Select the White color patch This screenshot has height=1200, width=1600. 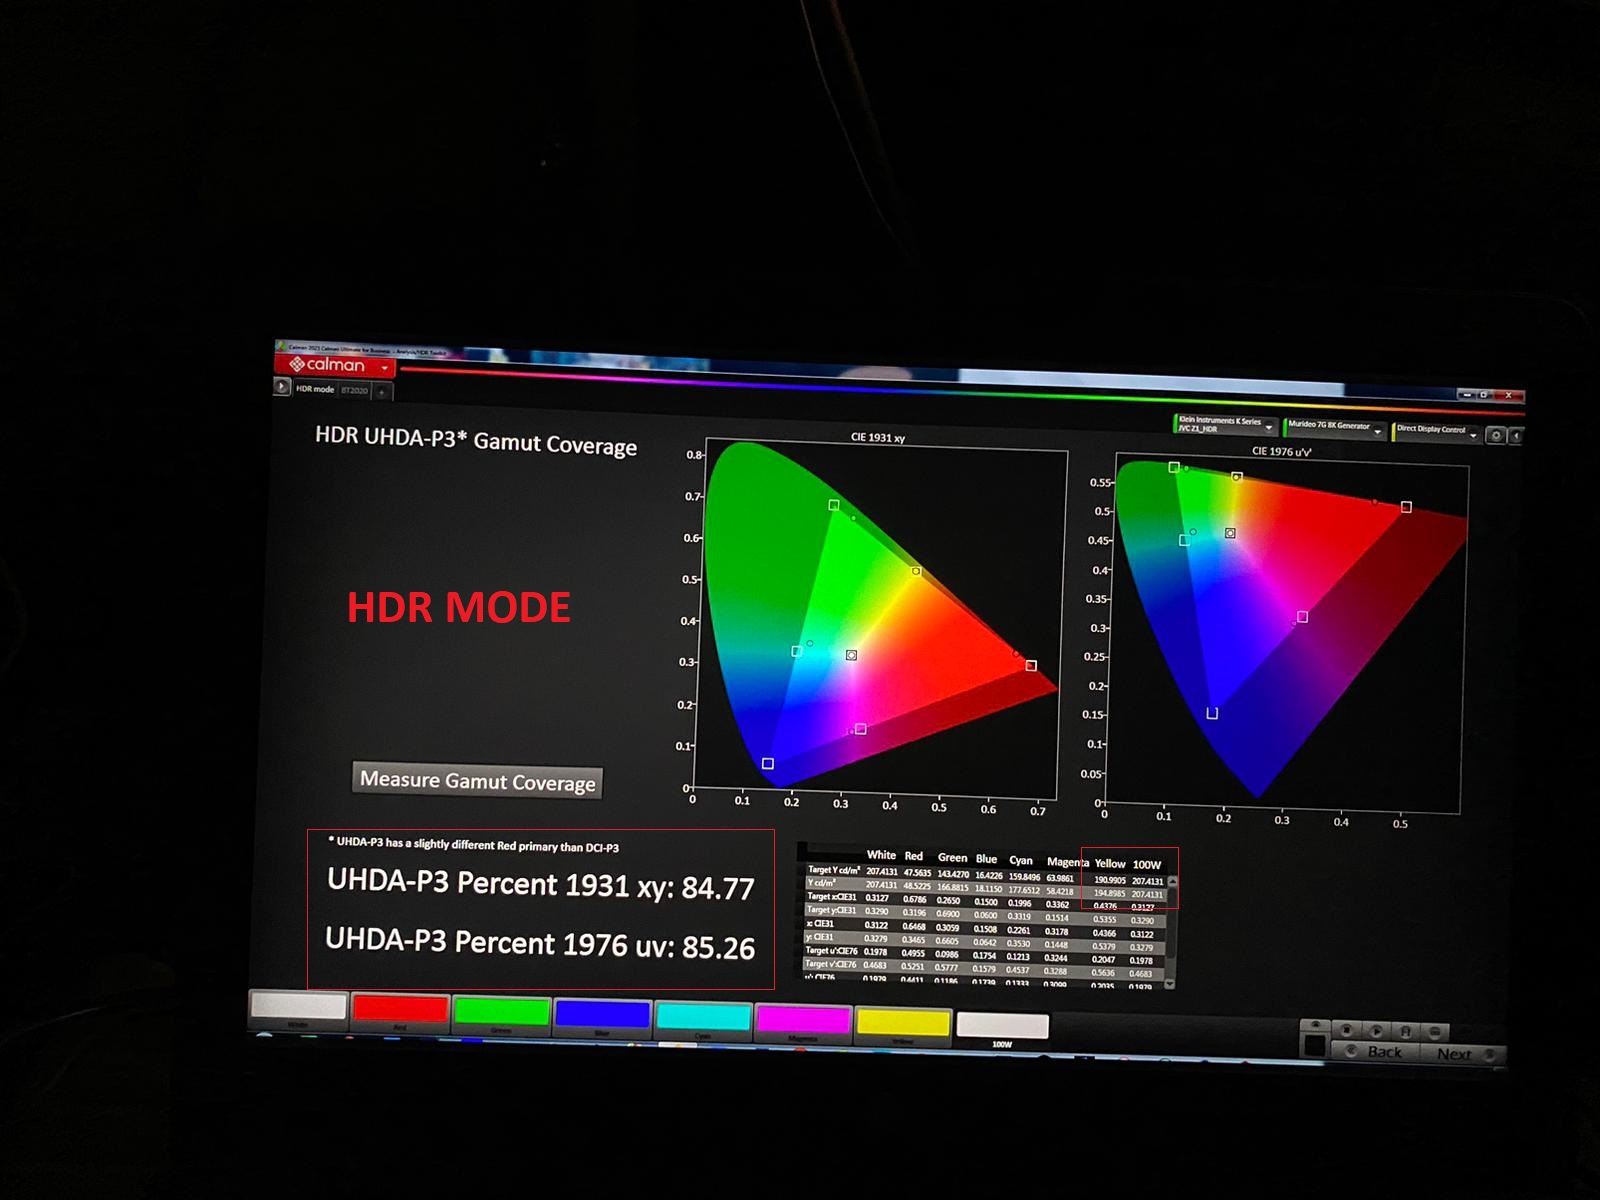pyautogui.click(x=298, y=1008)
